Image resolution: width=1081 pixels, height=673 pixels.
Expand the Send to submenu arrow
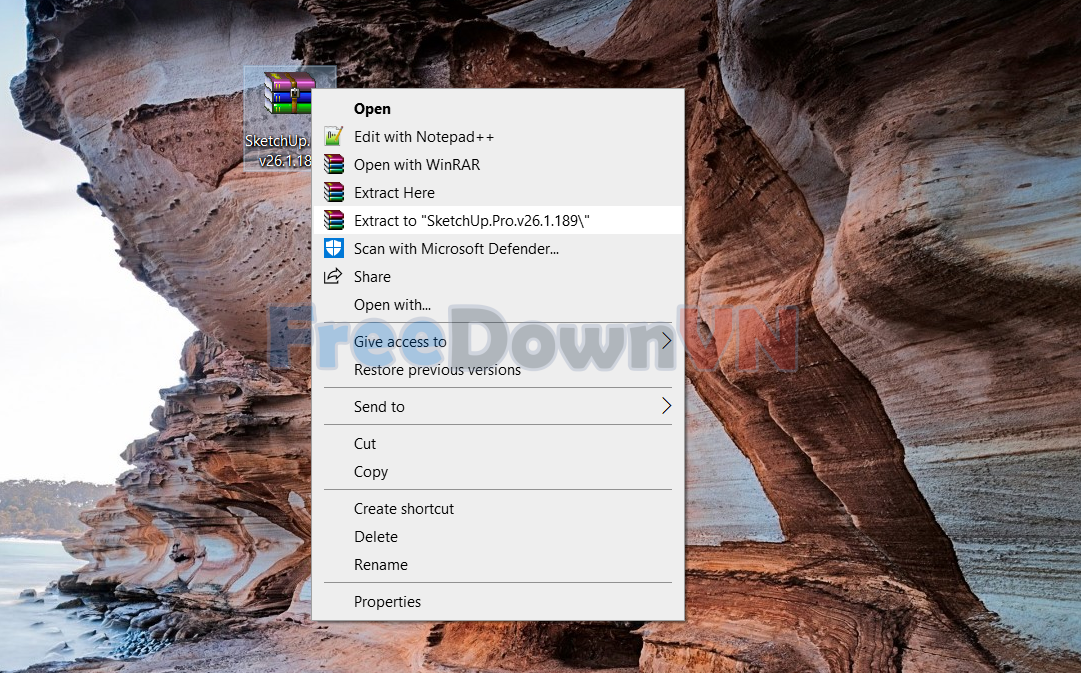[x=666, y=407]
